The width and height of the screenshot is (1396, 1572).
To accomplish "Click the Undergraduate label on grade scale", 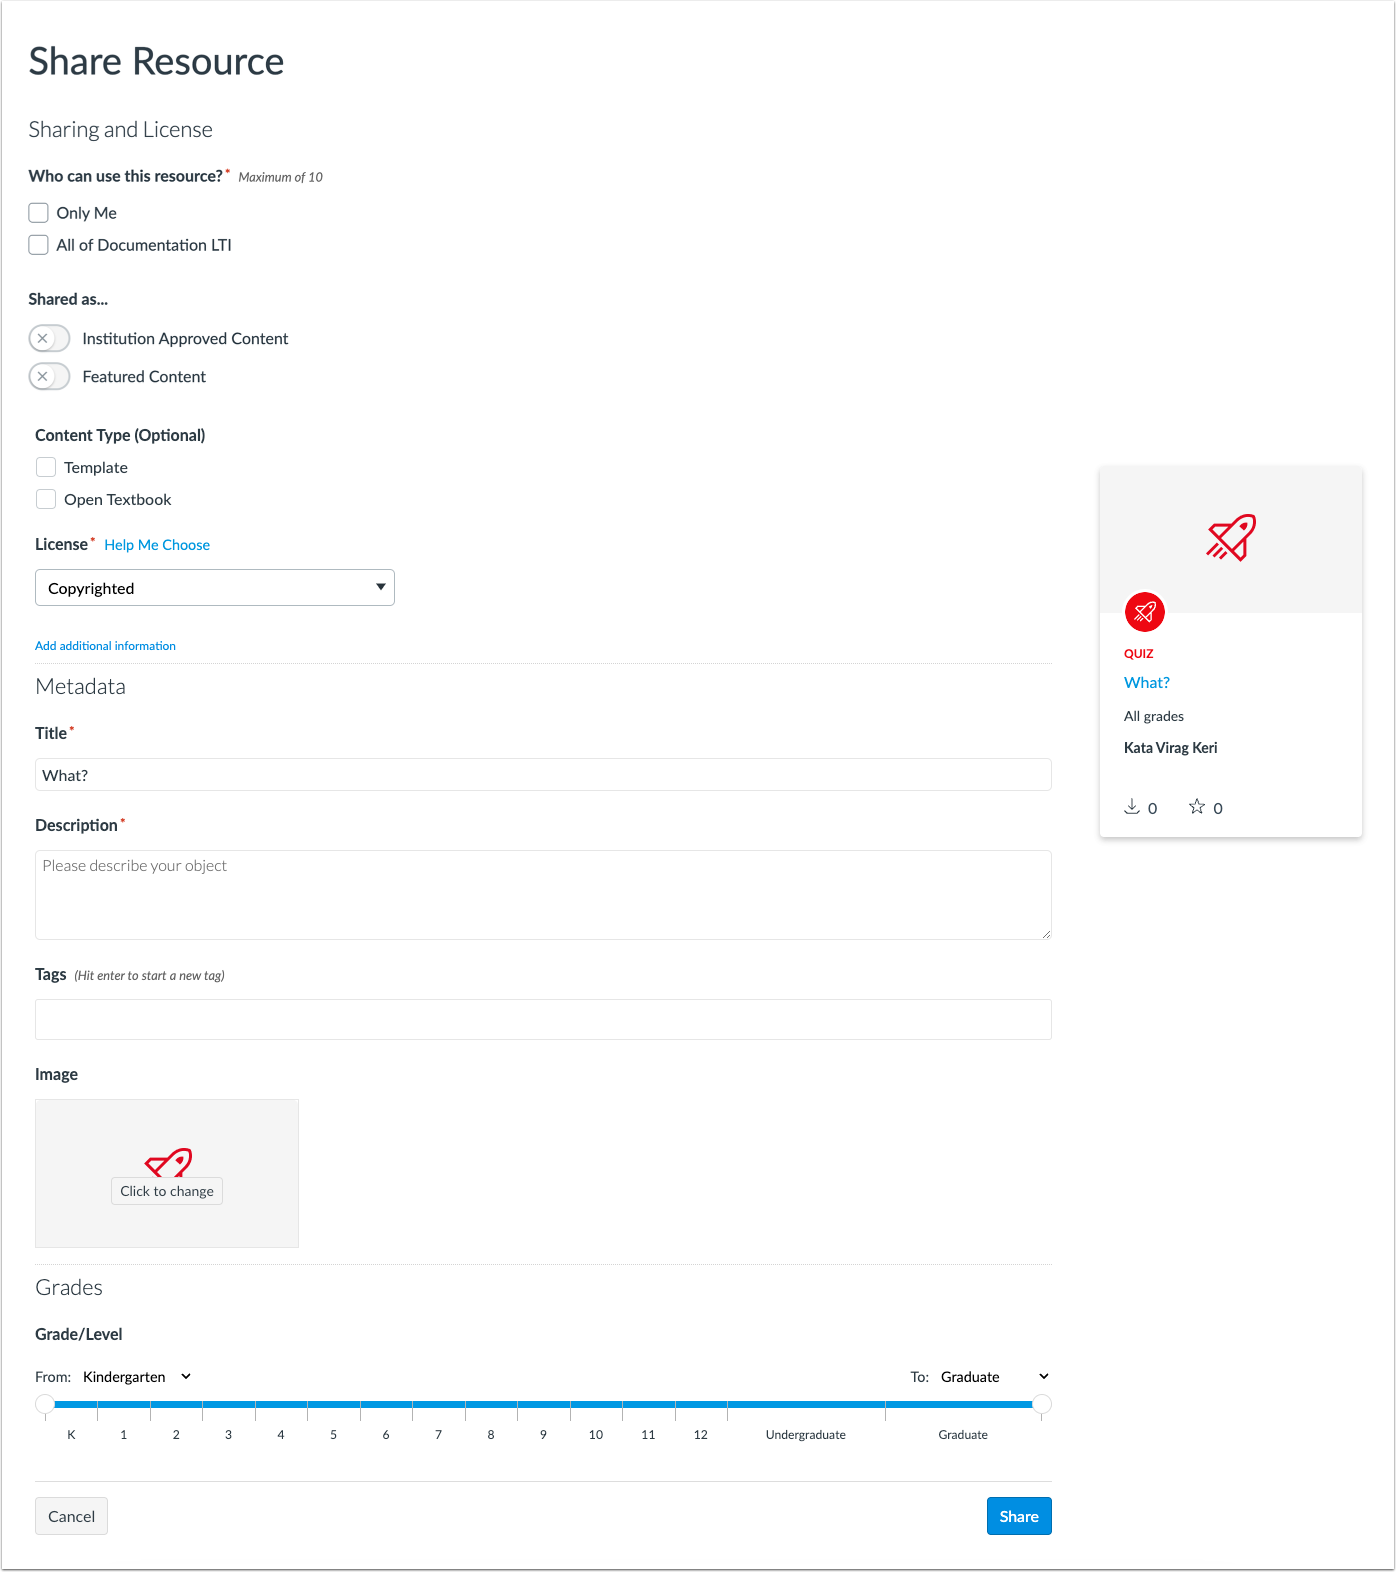I will click(x=806, y=1435).
